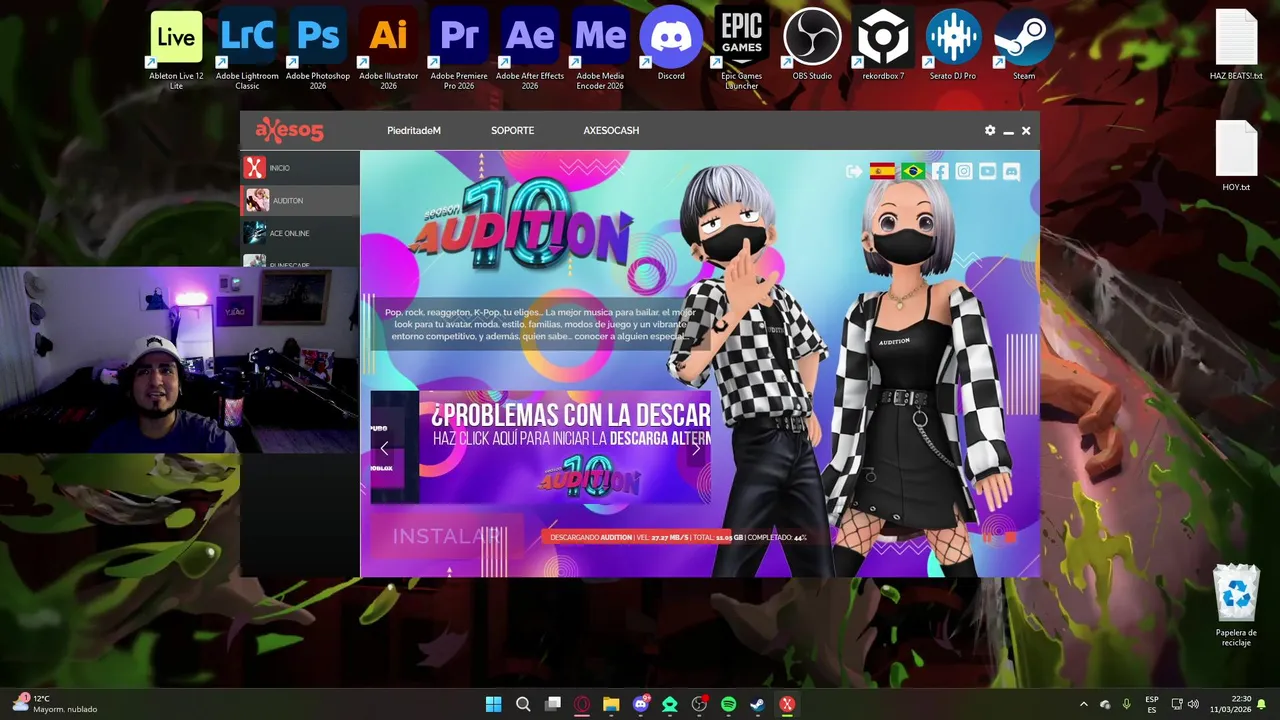The width and height of the screenshot is (1280, 720).
Task: Open rekordbox 7 desktop shortcut
Action: tap(883, 45)
